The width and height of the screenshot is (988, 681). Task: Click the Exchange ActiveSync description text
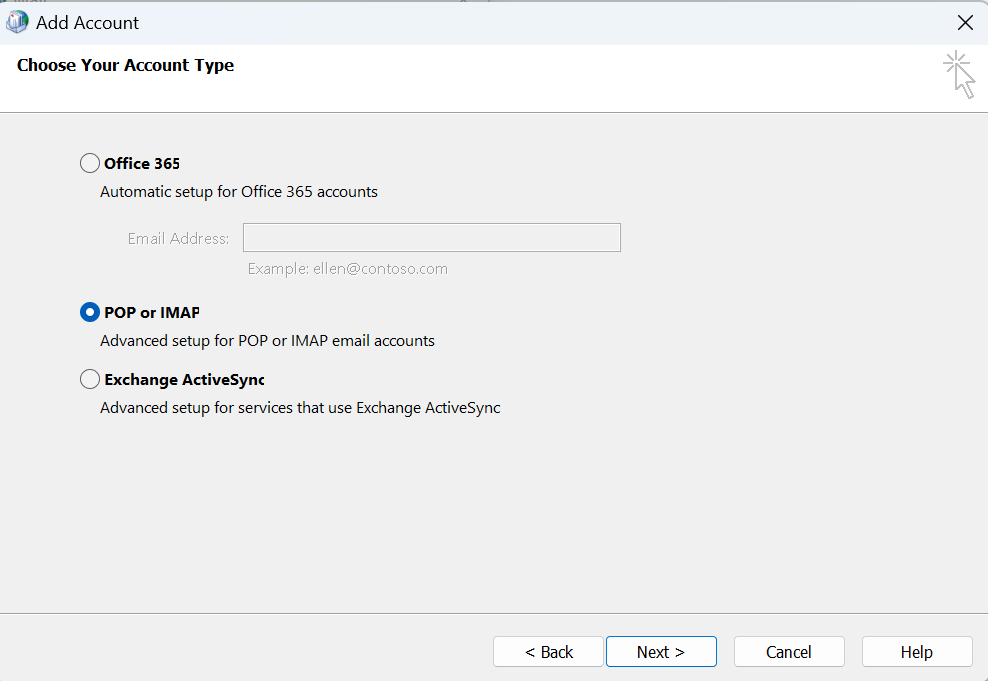(x=300, y=407)
